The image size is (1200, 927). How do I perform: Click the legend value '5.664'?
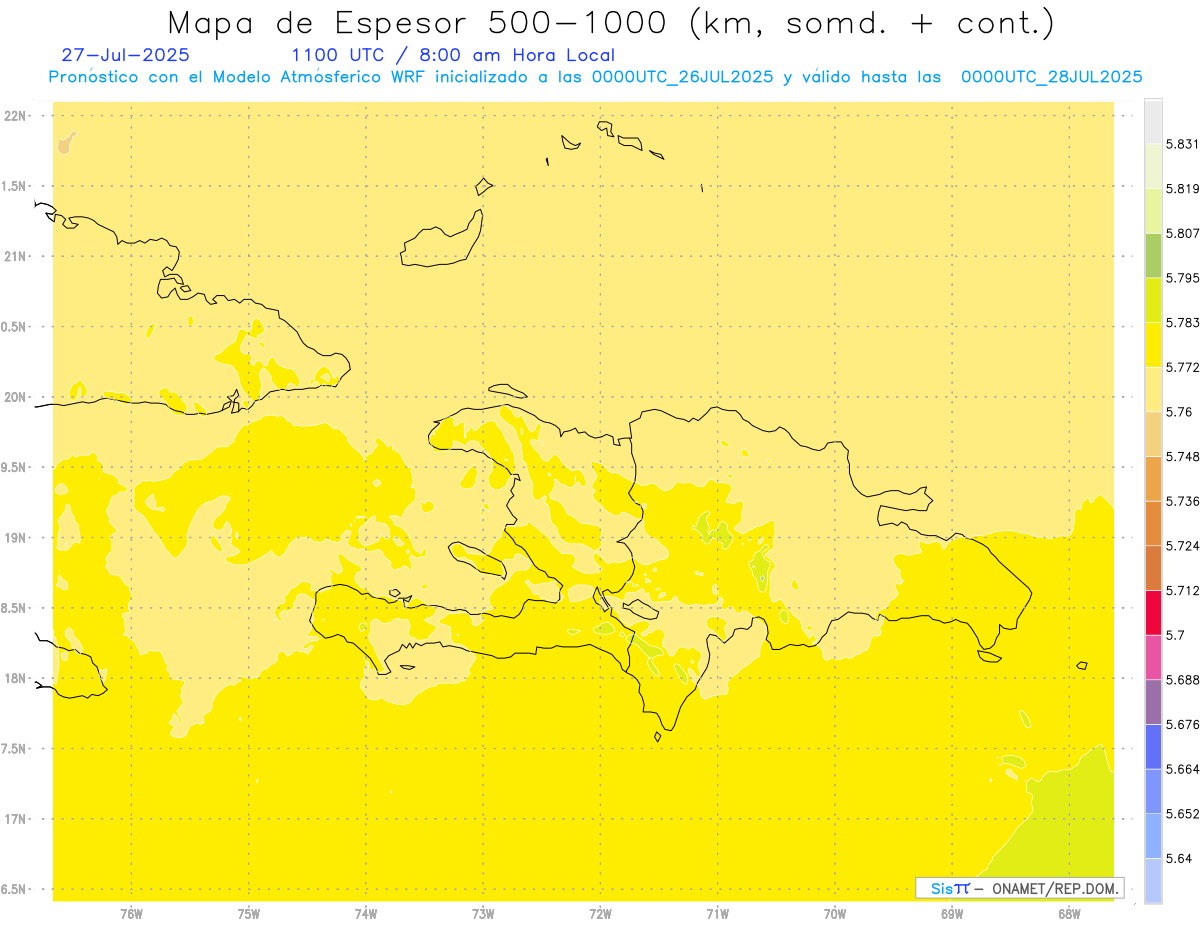(x=1182, y=769)
